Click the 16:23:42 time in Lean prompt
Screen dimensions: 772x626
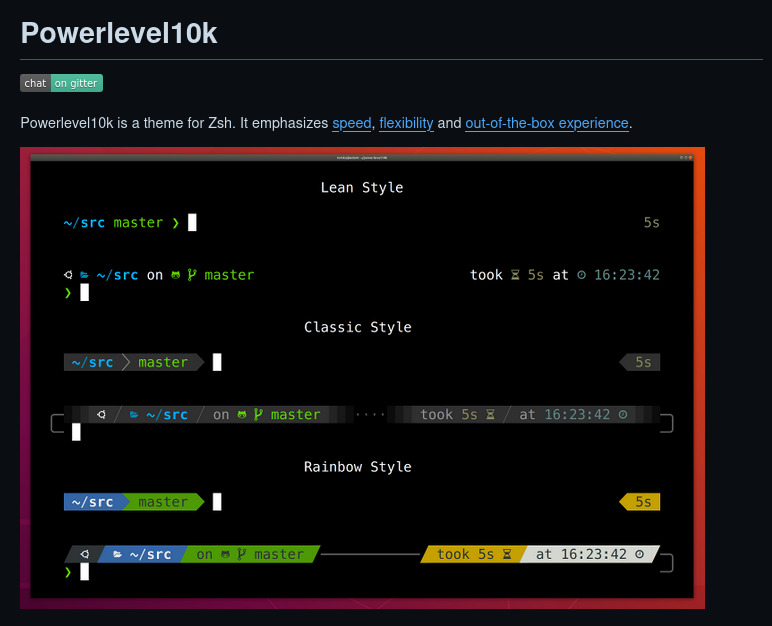[x=627, y=275]
